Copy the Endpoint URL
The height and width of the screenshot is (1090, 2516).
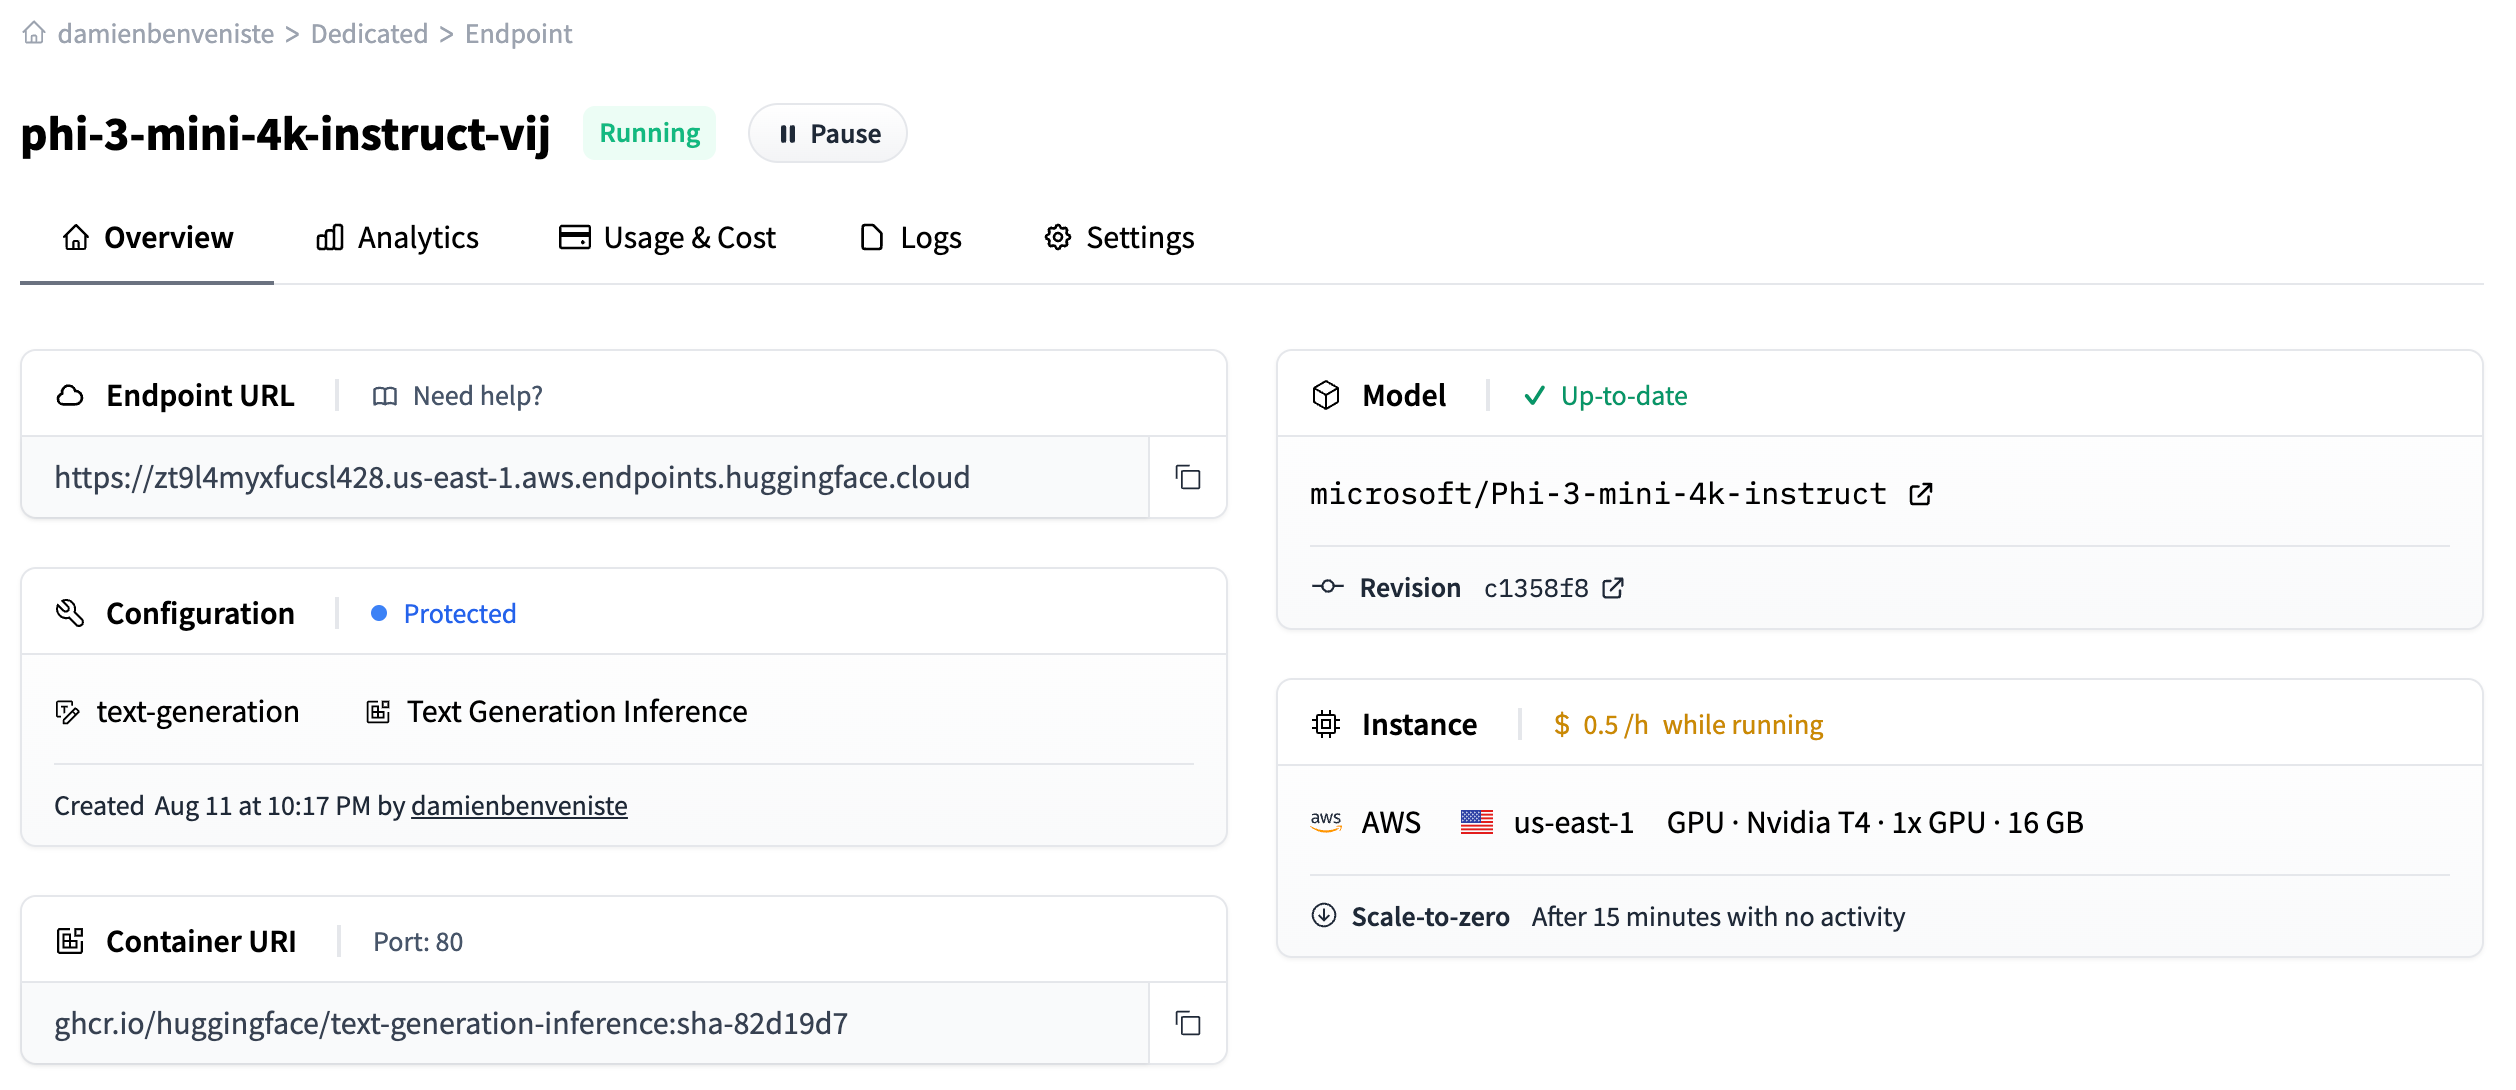click(1186, 477)
